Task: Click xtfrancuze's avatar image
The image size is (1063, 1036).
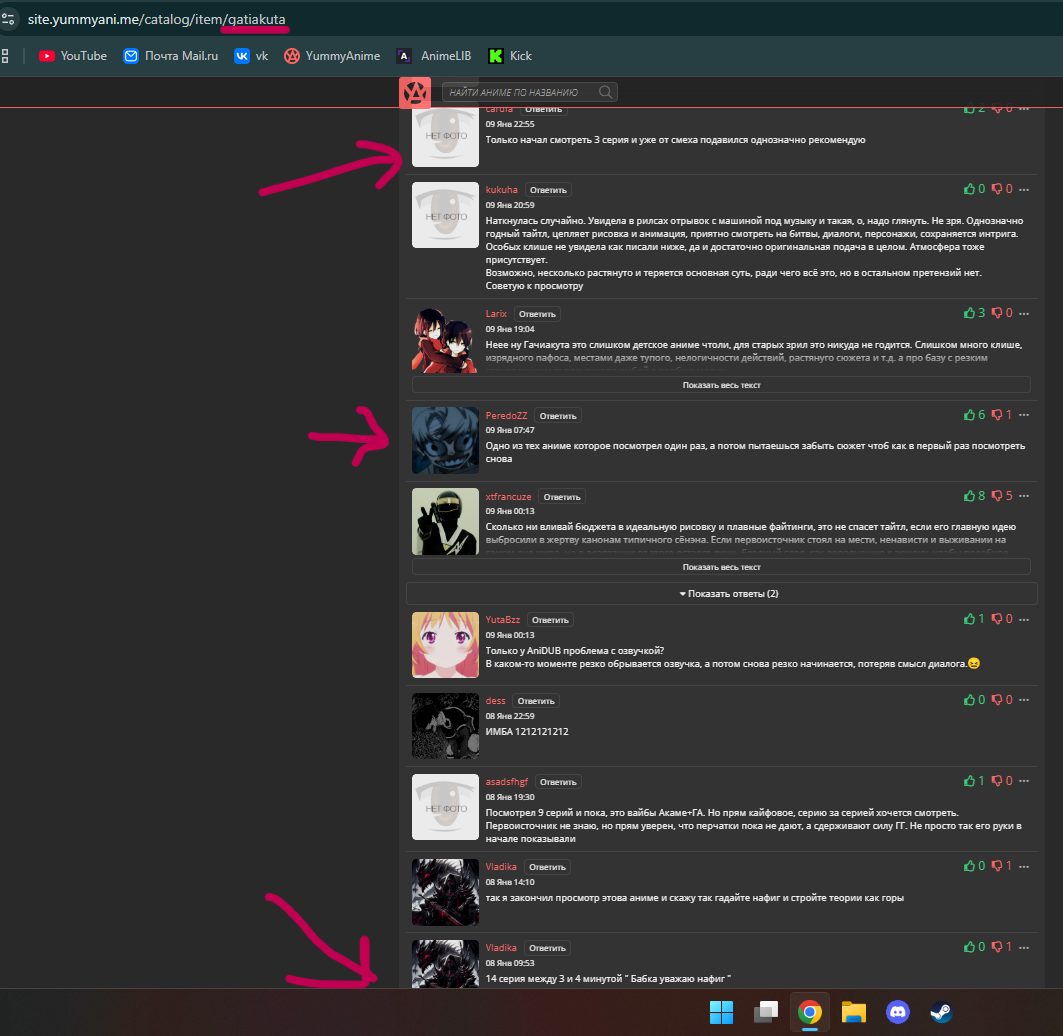Action: point(445,521)
